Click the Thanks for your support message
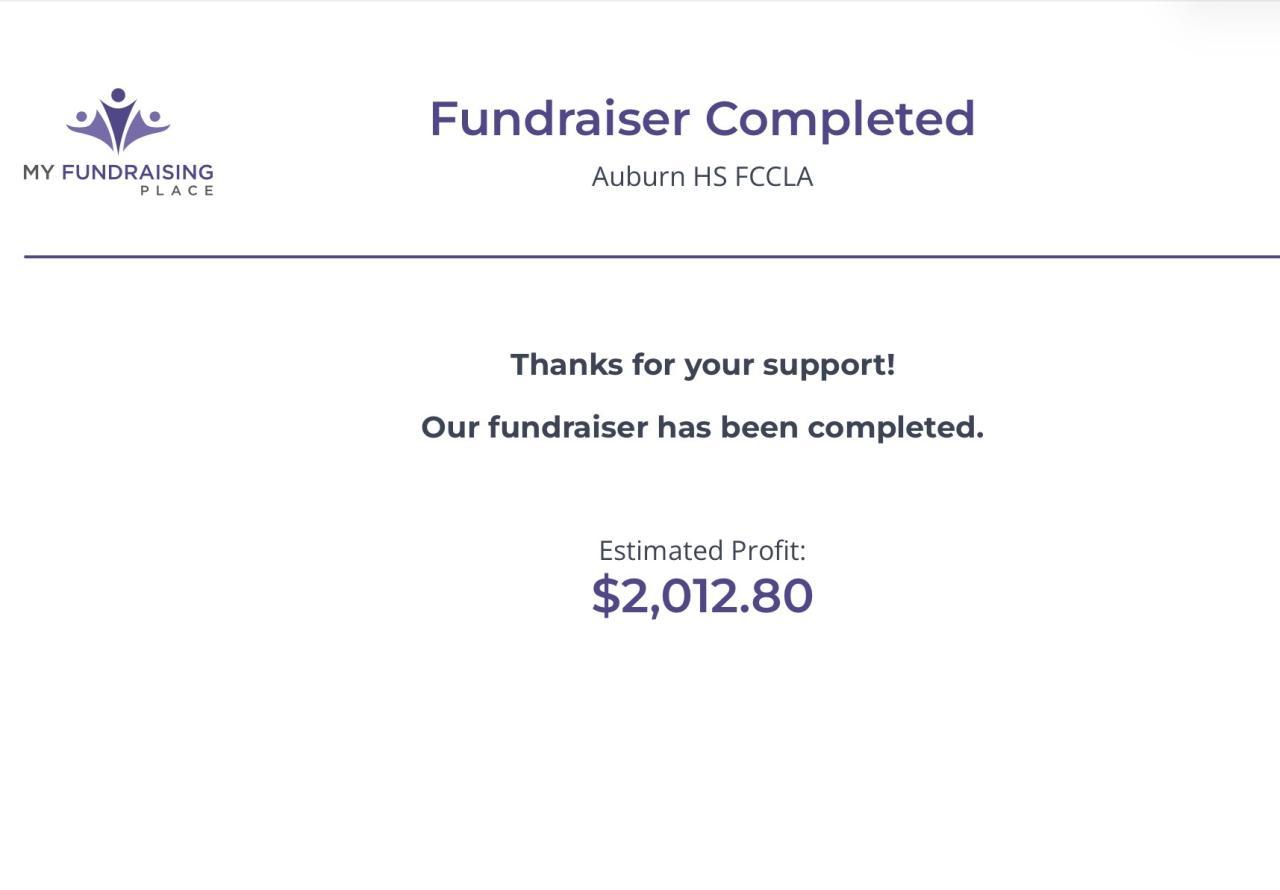The image size is (1280, 890). [702, 365]
